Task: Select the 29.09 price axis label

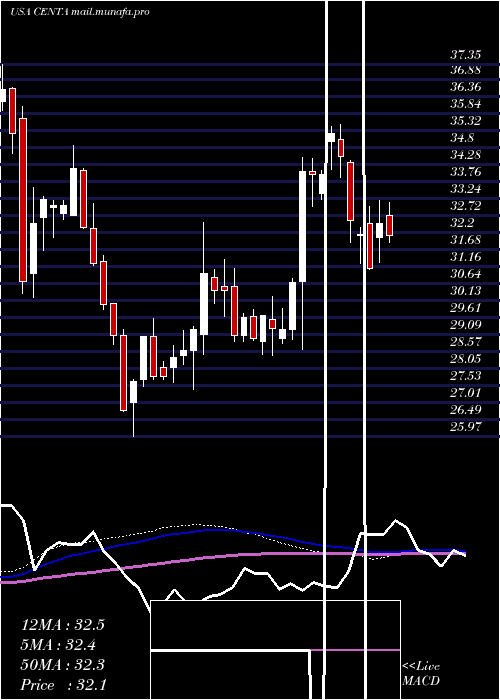Action: (466, 325)
